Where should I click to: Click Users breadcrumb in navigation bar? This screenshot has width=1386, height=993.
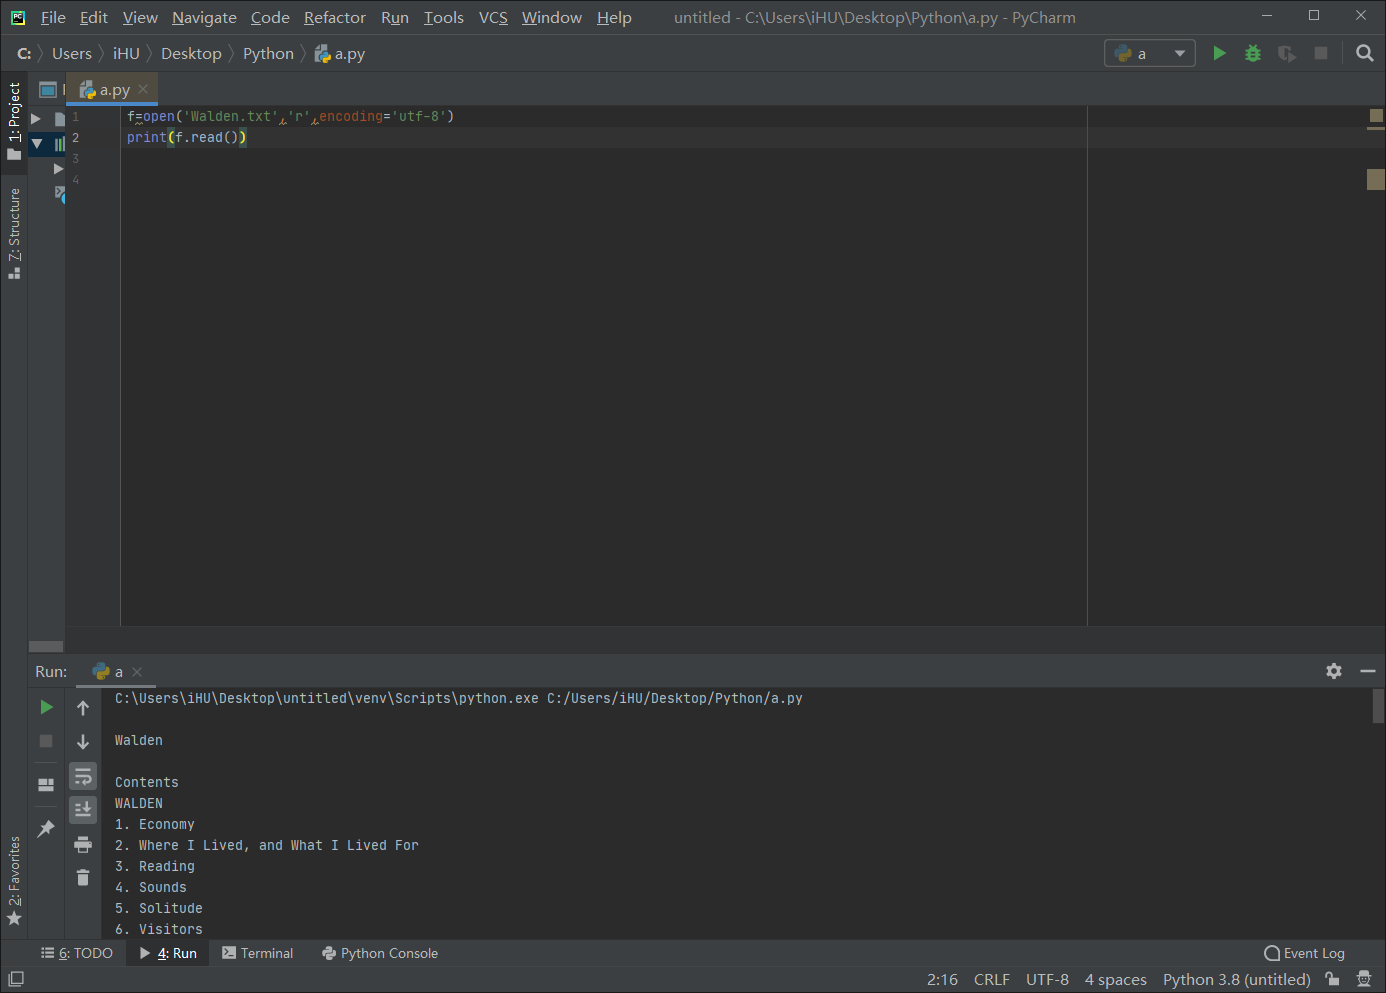pos(72,53)
